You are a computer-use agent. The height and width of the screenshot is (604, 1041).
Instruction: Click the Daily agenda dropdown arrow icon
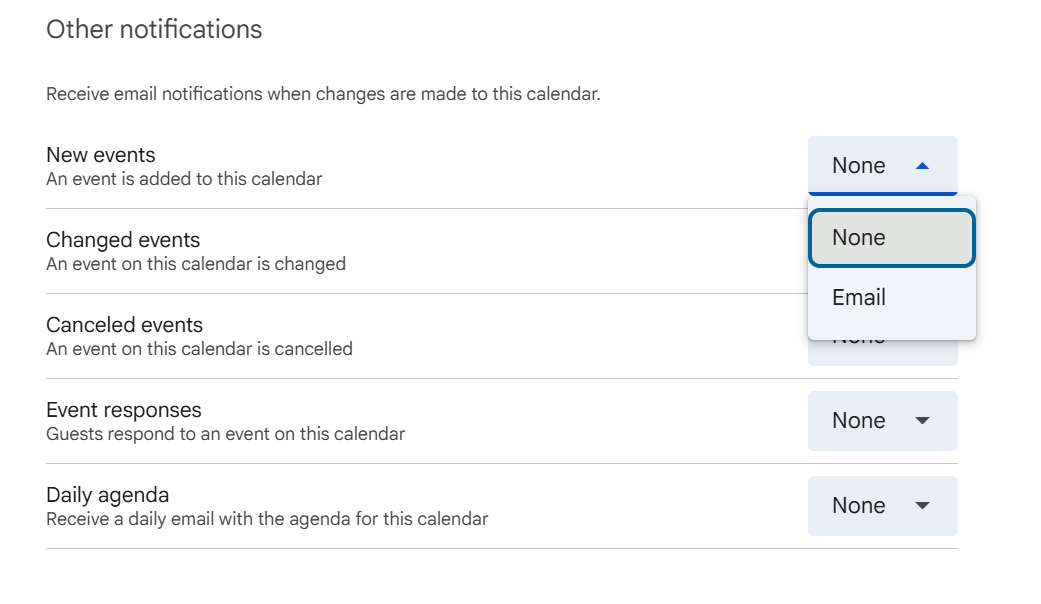click(922, 506)
